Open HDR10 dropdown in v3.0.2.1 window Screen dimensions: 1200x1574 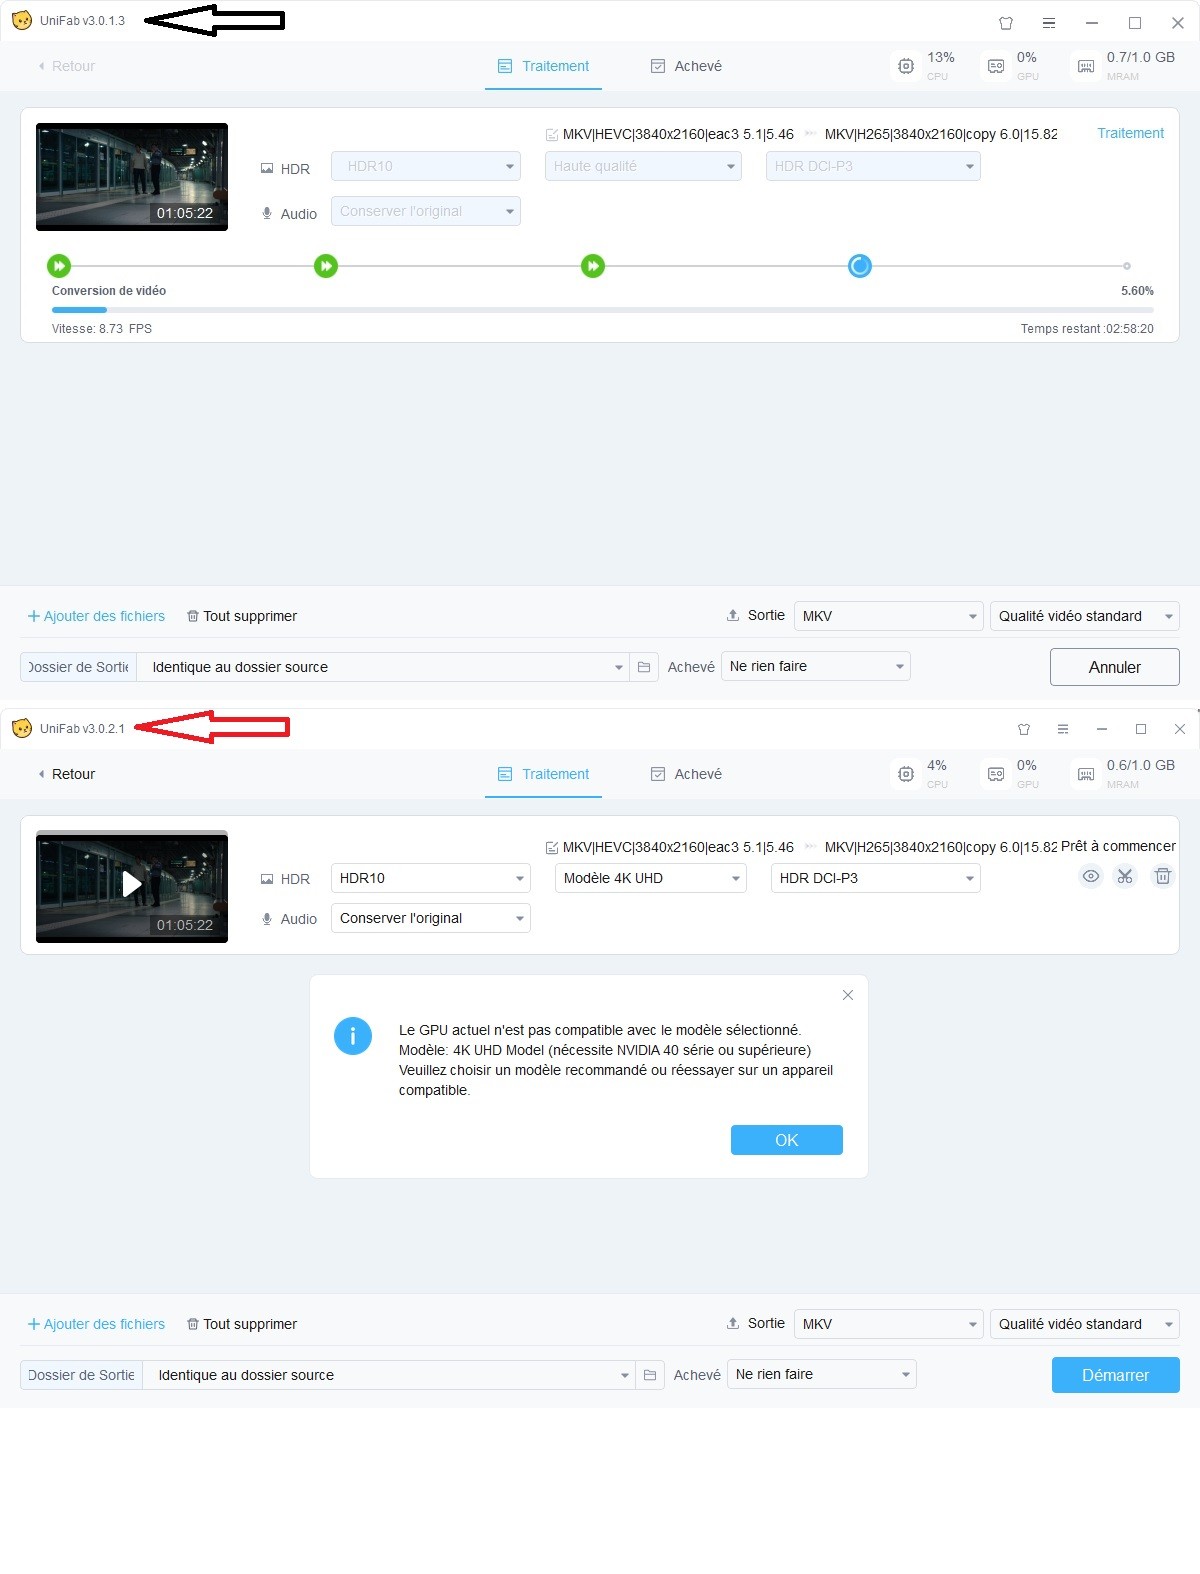[430, 878]
